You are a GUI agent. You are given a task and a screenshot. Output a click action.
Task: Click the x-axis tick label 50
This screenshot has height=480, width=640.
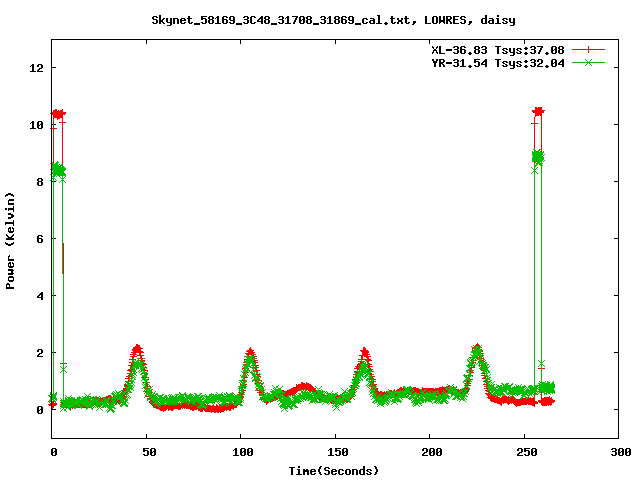(149, 452)
